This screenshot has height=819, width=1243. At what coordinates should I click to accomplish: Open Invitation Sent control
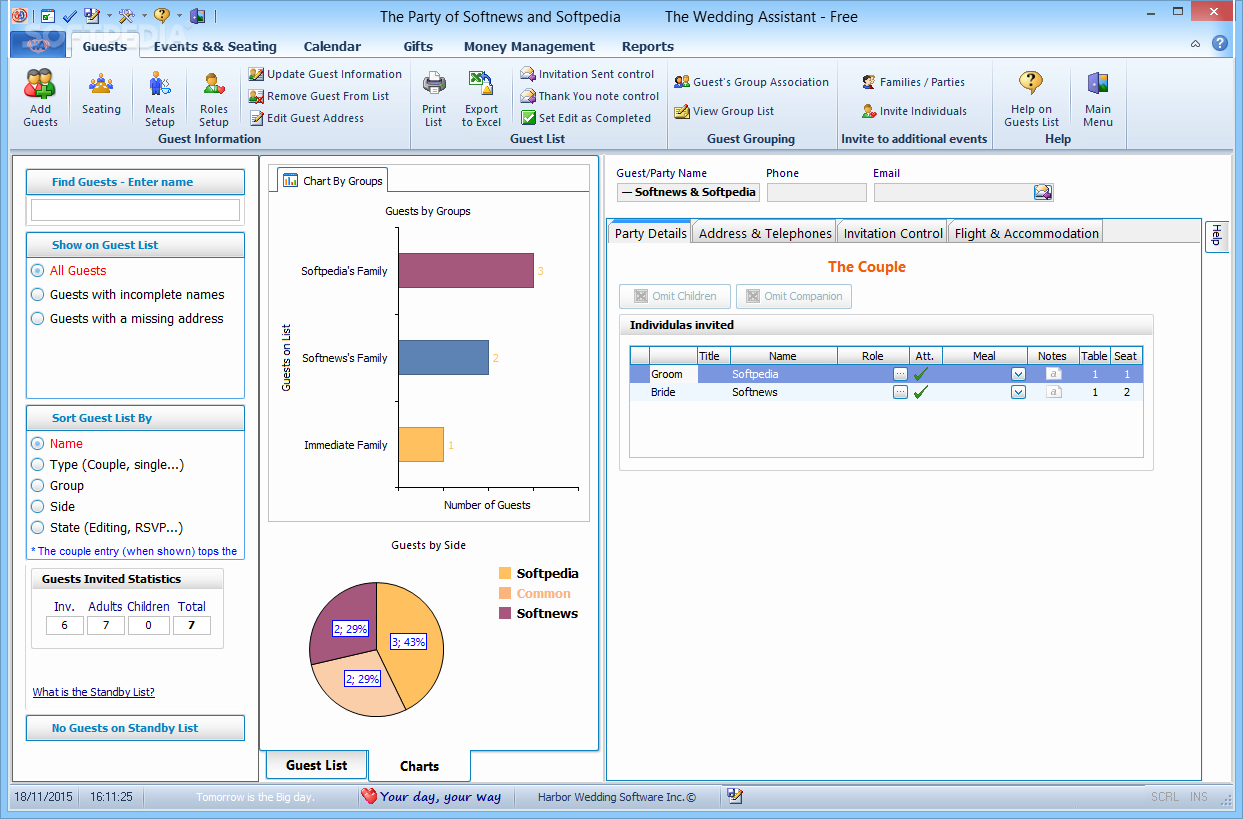coord(587,74)
